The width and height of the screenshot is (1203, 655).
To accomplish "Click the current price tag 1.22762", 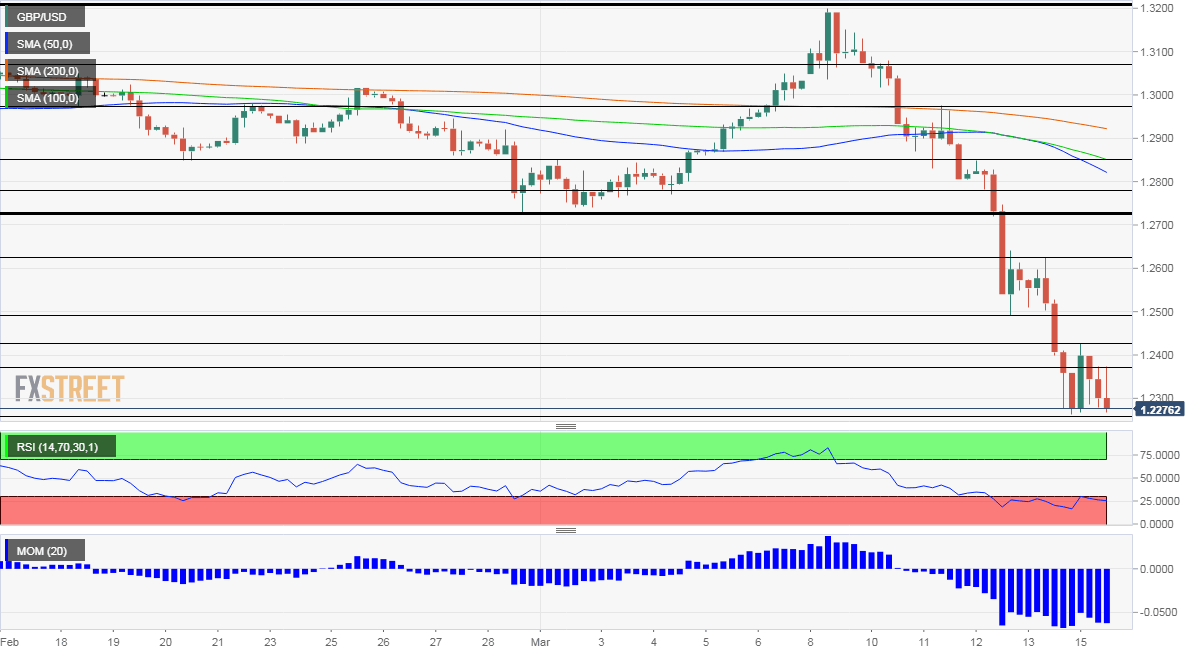I will click(x=1160, y=410).
